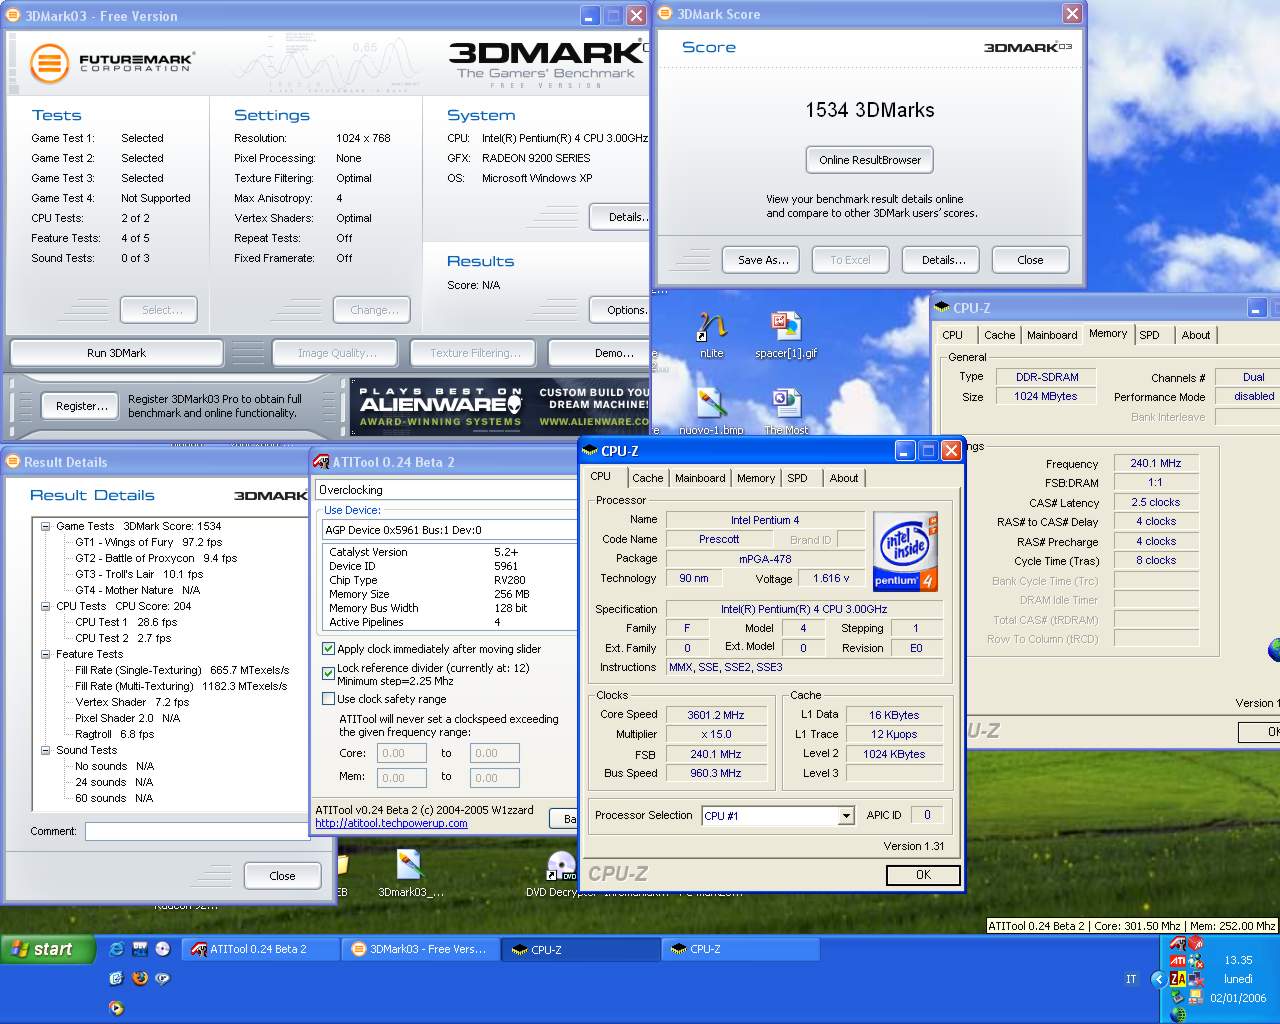Screen dimensions: 1280x1024
Task: Launch Firefox from Quick Launch
Action: click(x=140, y=978)
